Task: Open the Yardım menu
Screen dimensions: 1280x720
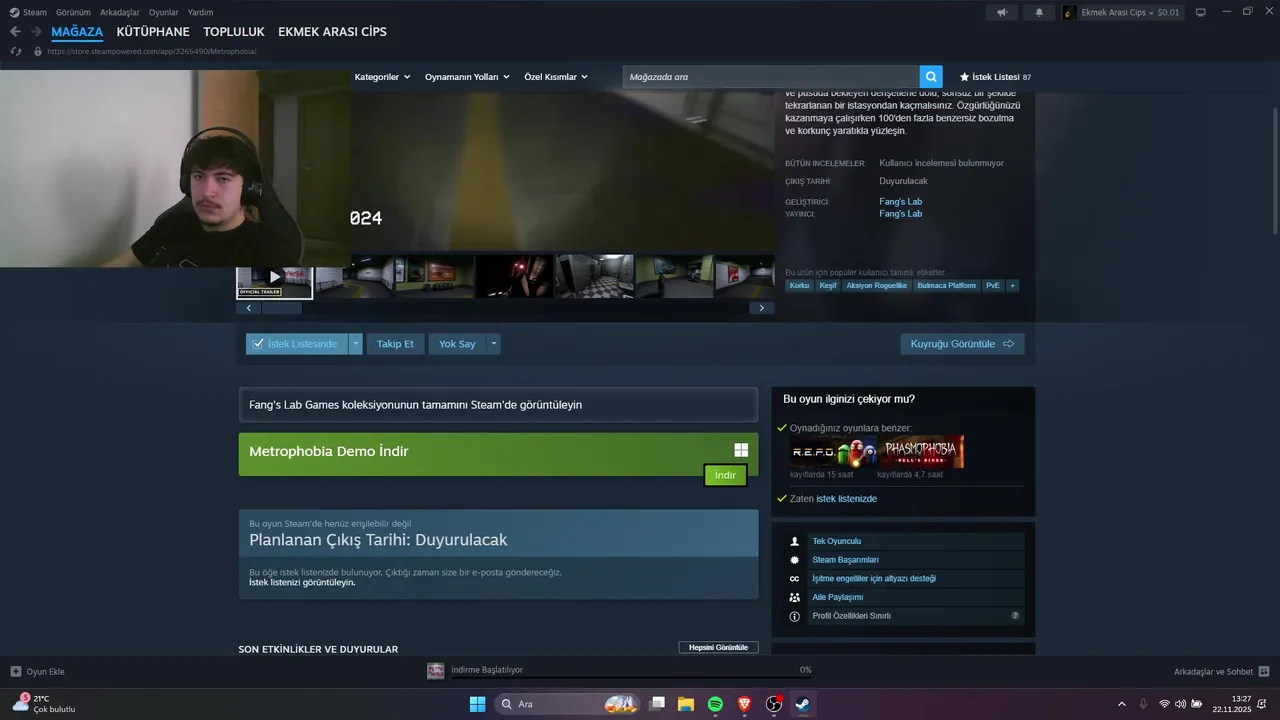Action: (x=200, y=12)
